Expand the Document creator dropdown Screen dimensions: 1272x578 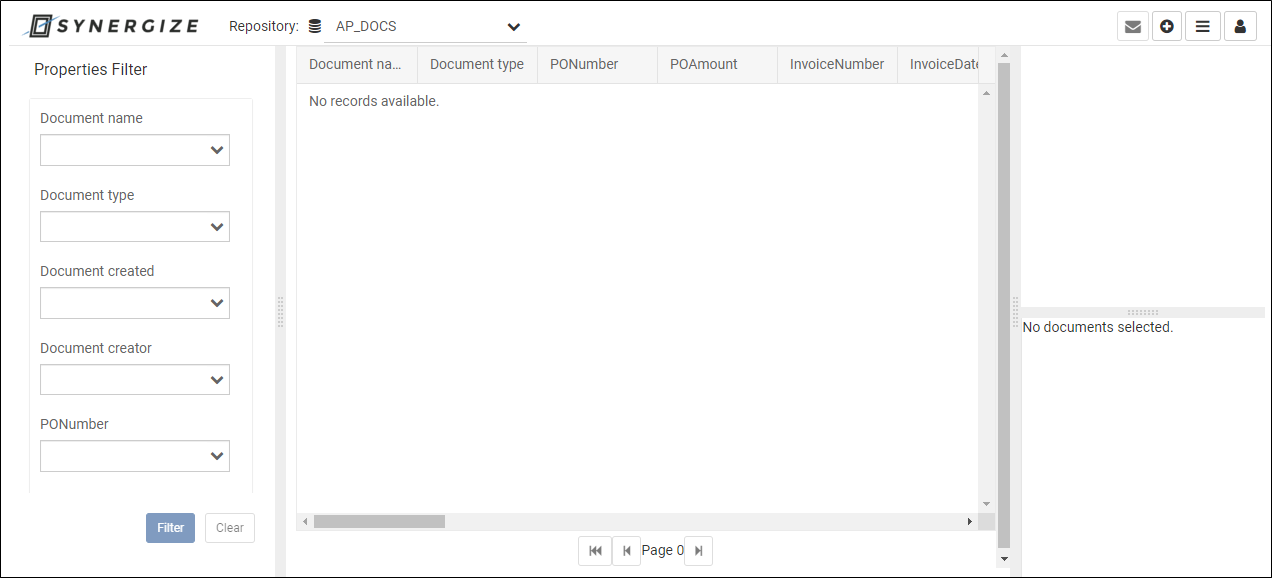[x=134, y=379]
